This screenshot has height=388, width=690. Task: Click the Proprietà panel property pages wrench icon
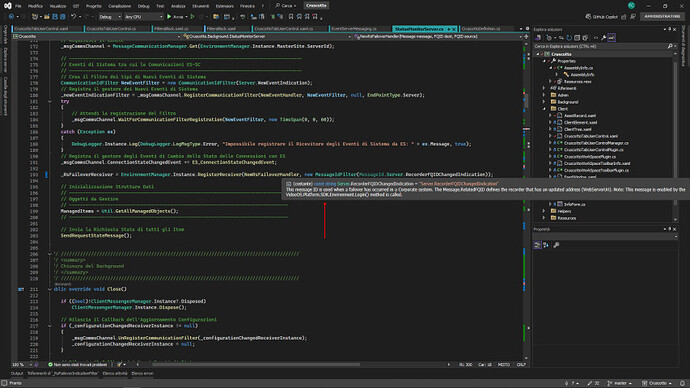click(556, 245)
